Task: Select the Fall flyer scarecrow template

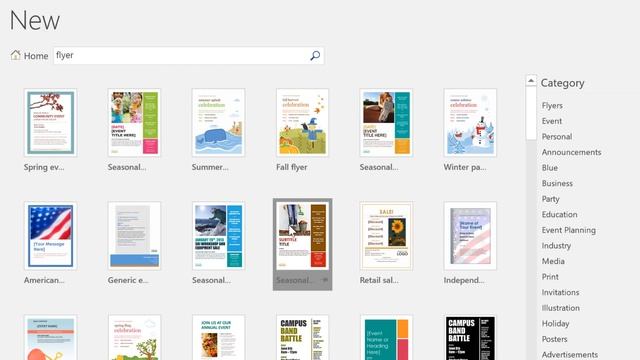Action: 302,123
